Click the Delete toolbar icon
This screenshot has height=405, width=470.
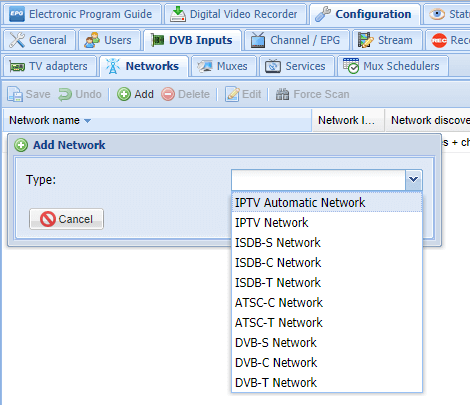pos(168,94)
